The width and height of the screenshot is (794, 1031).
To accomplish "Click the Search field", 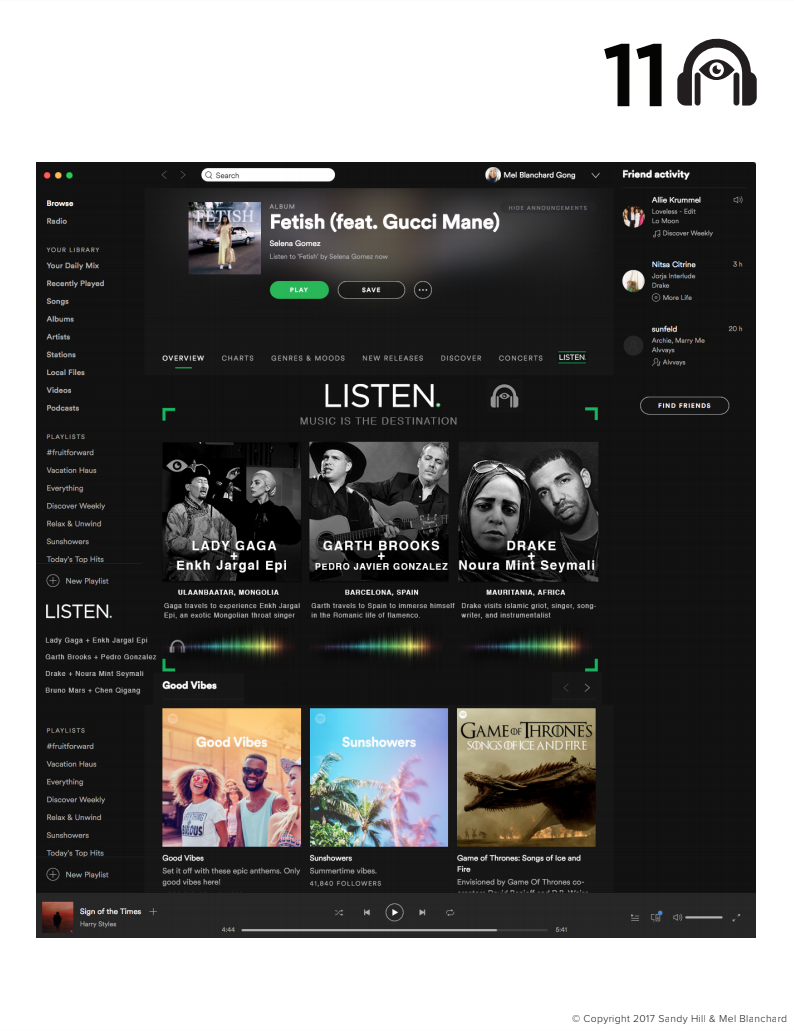I will (x=268, y=175).
